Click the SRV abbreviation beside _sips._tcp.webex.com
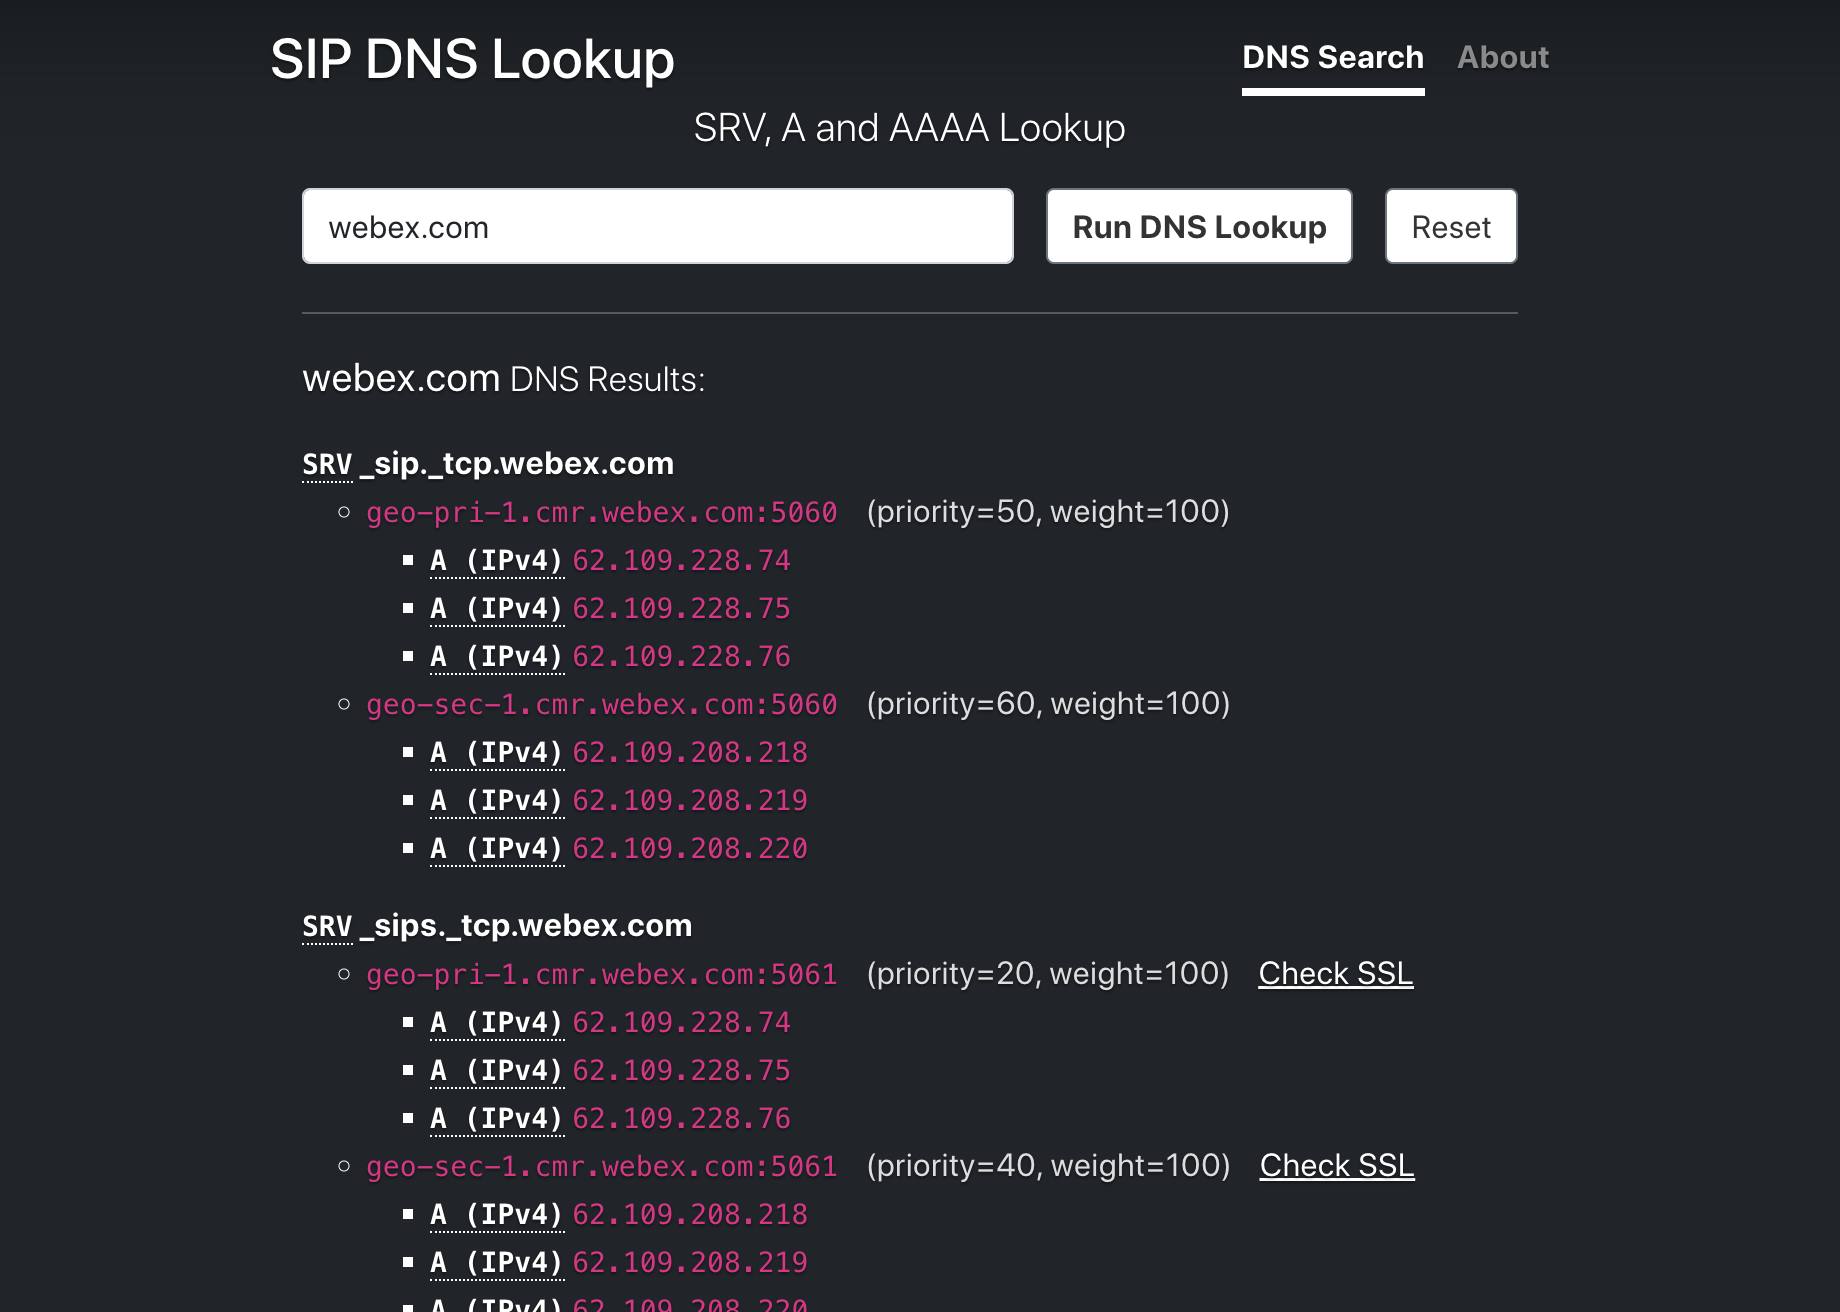 (x=327, y=927)
